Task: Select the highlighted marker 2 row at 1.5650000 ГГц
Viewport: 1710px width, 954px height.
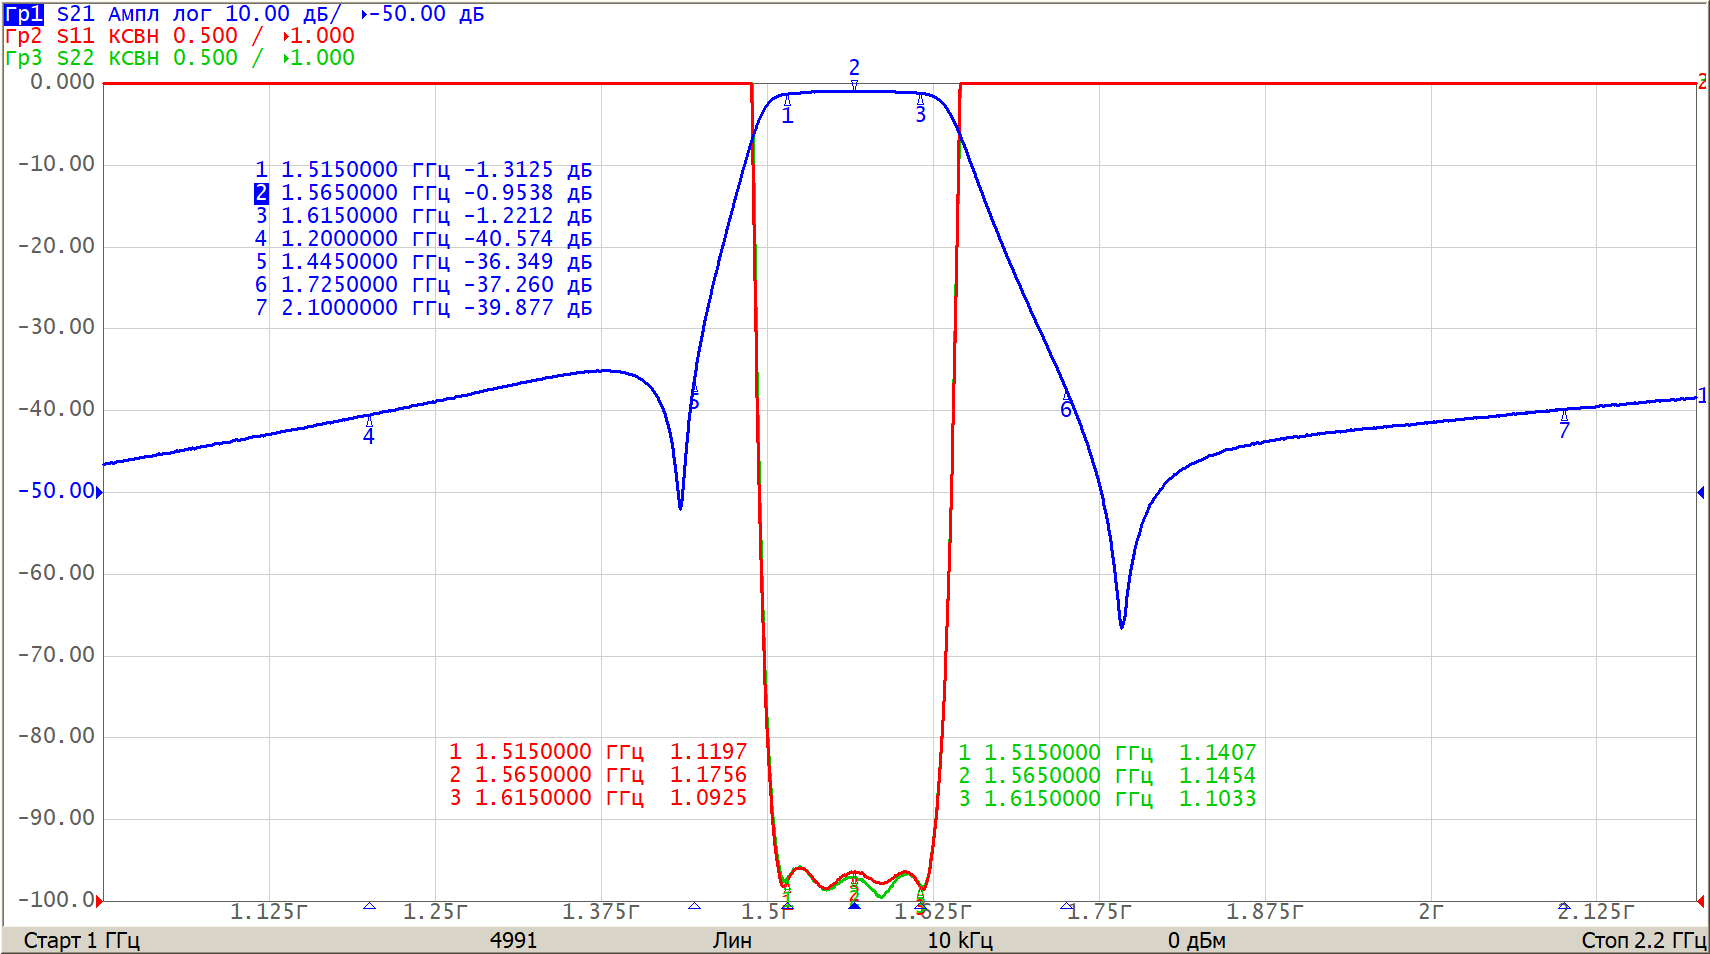Action: 423,193
